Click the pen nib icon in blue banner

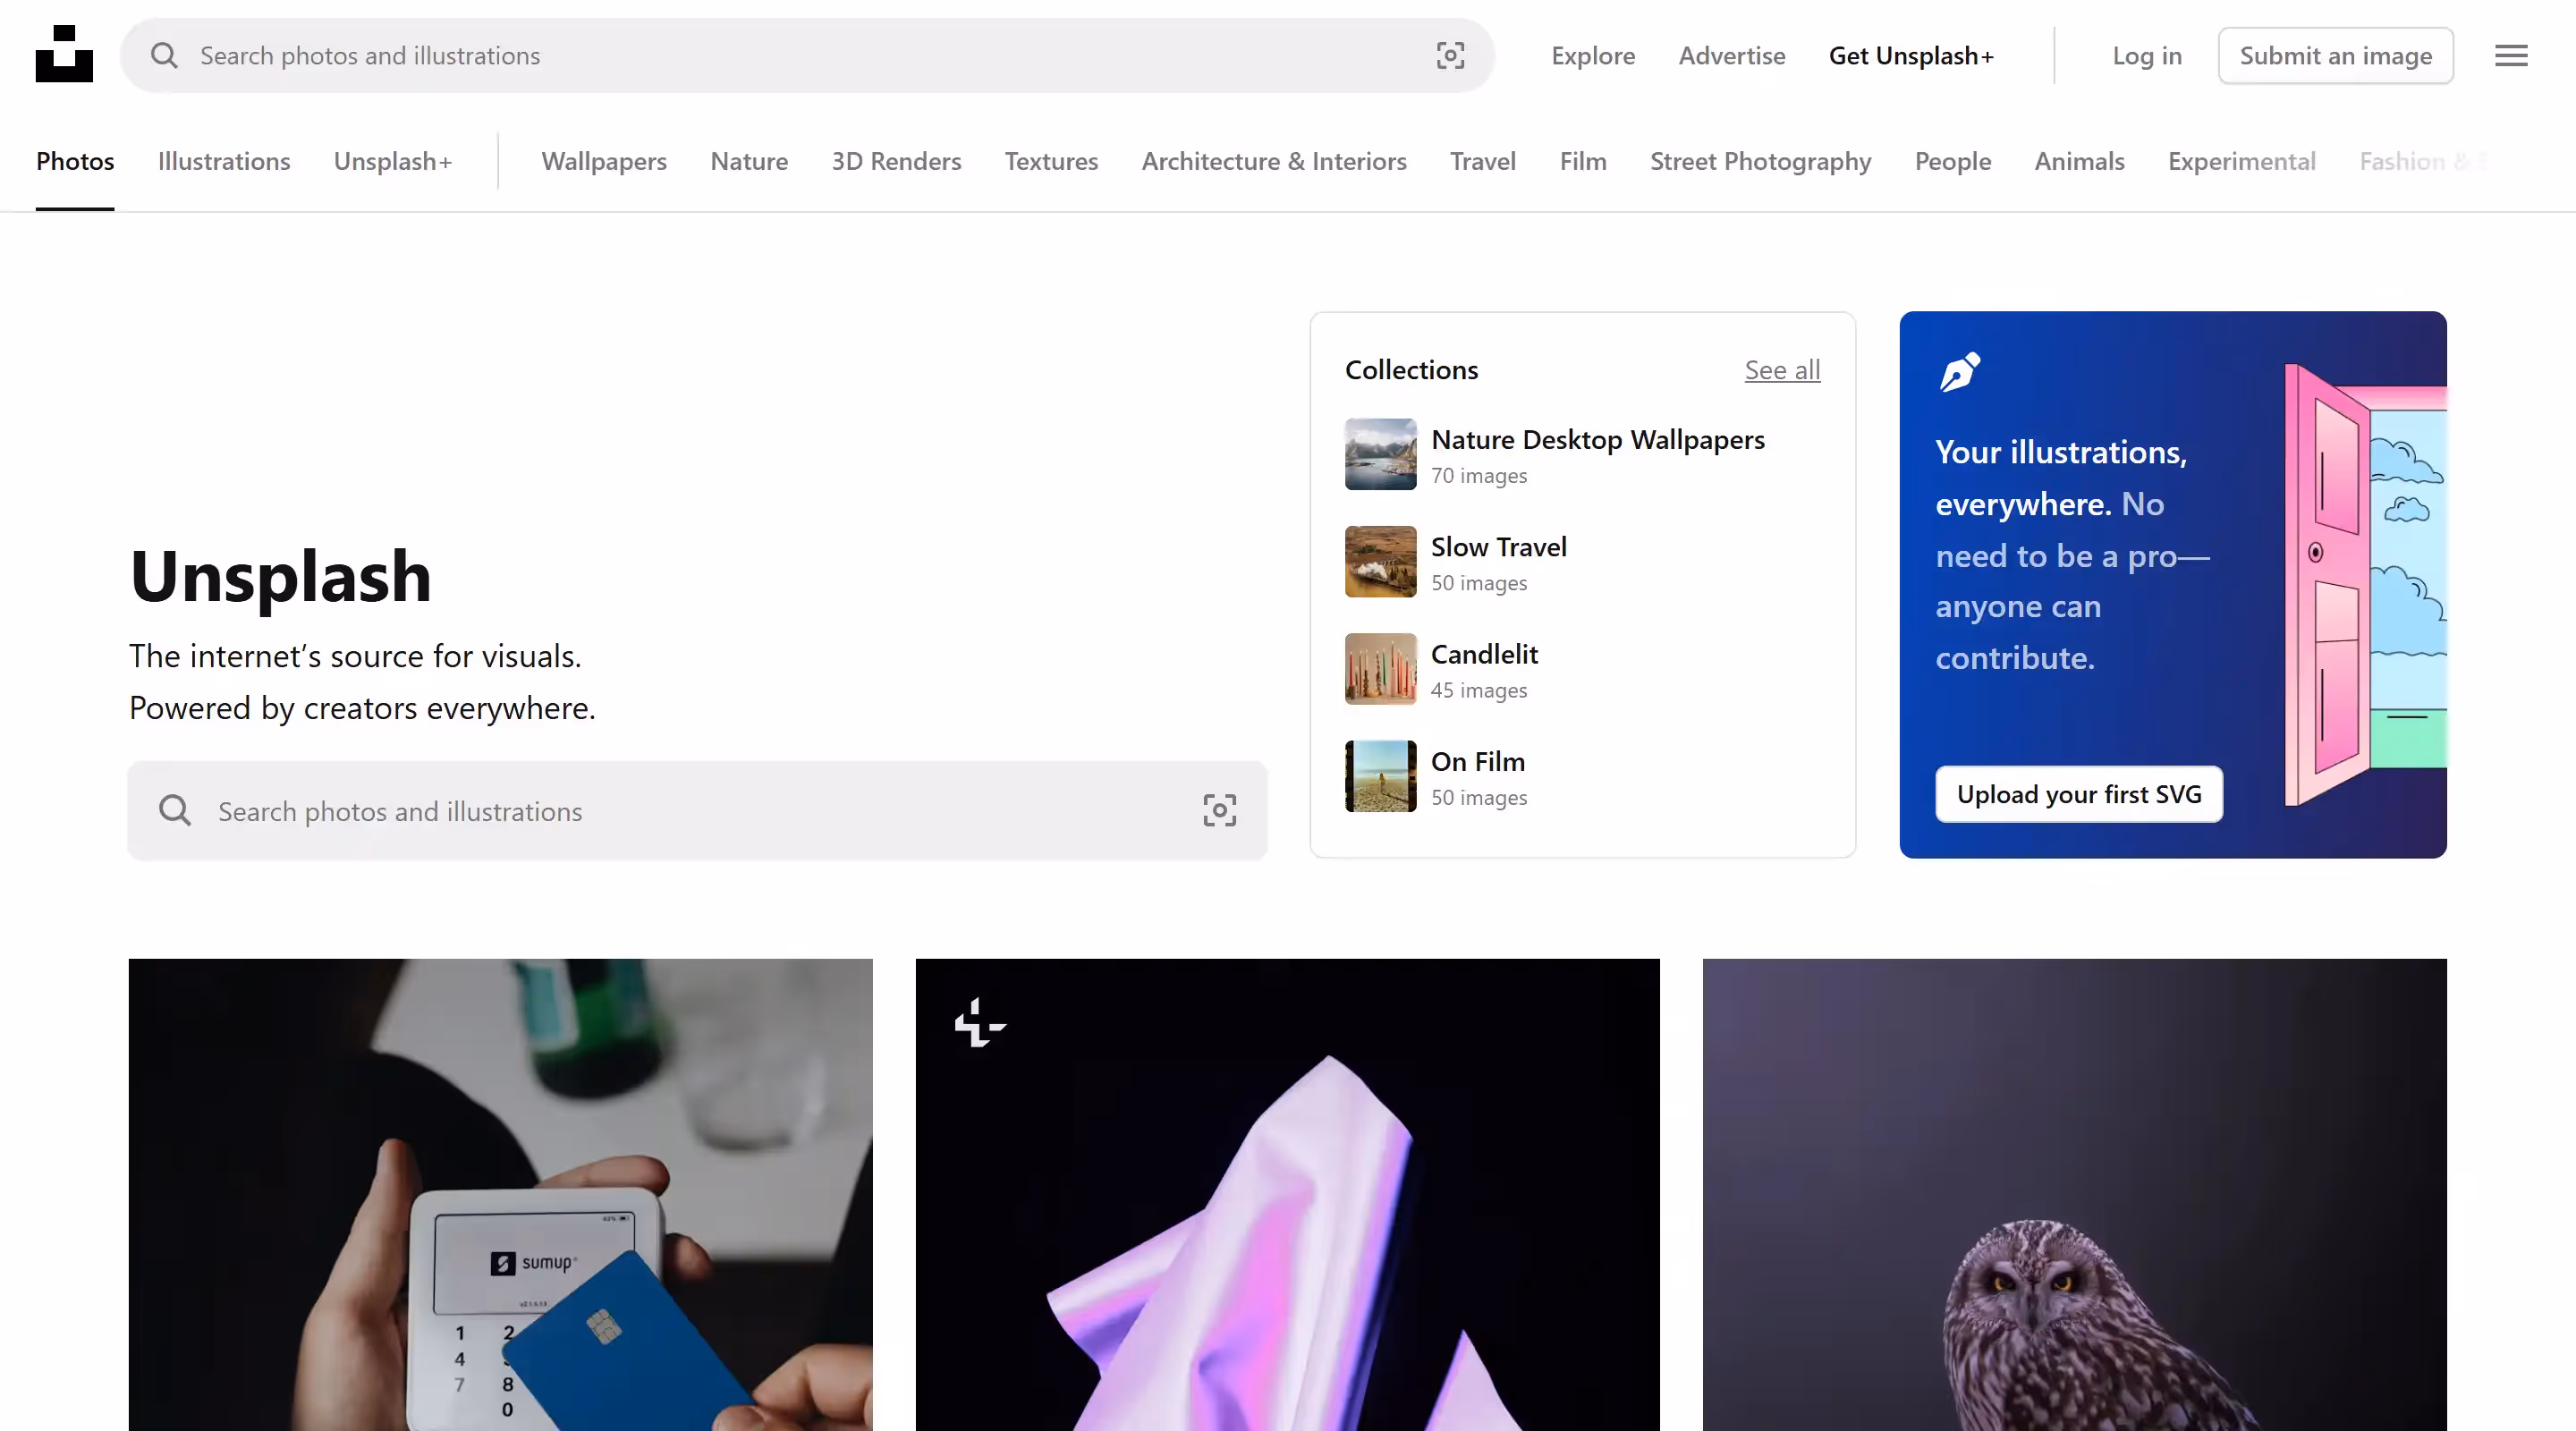pos(1959,372)
